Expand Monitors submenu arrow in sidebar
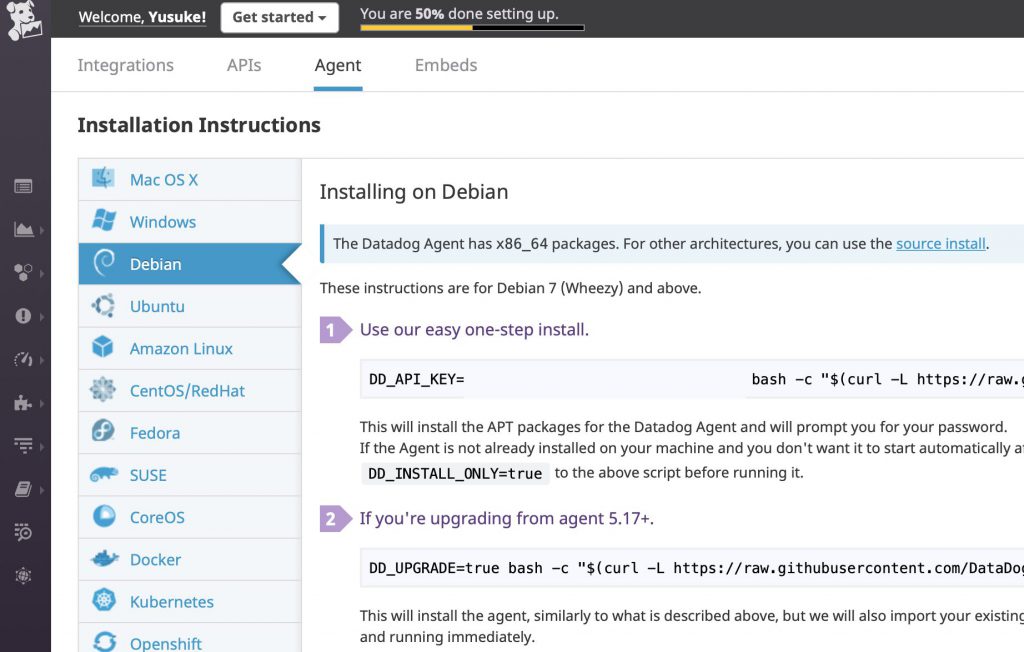This screenshot has width=1024, height=652. click(x=42, y=317)
